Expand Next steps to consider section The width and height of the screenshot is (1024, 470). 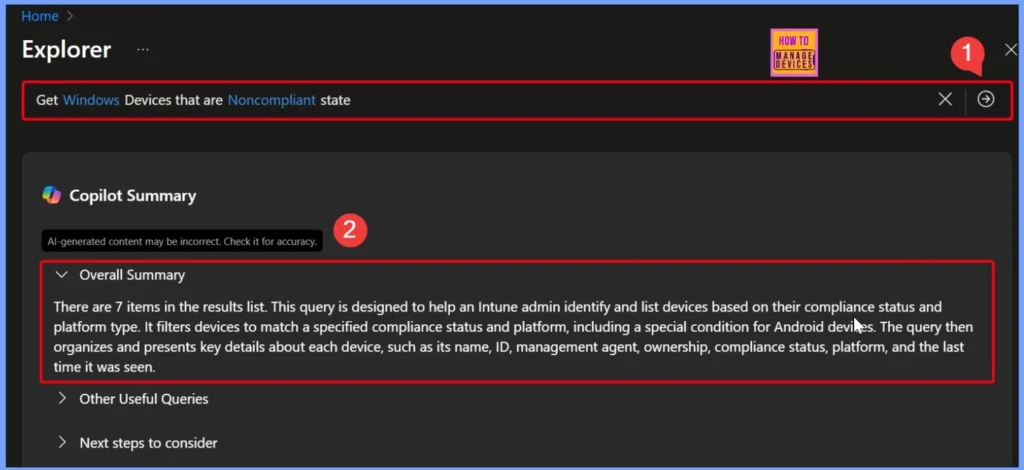click(x=62, y=443)
